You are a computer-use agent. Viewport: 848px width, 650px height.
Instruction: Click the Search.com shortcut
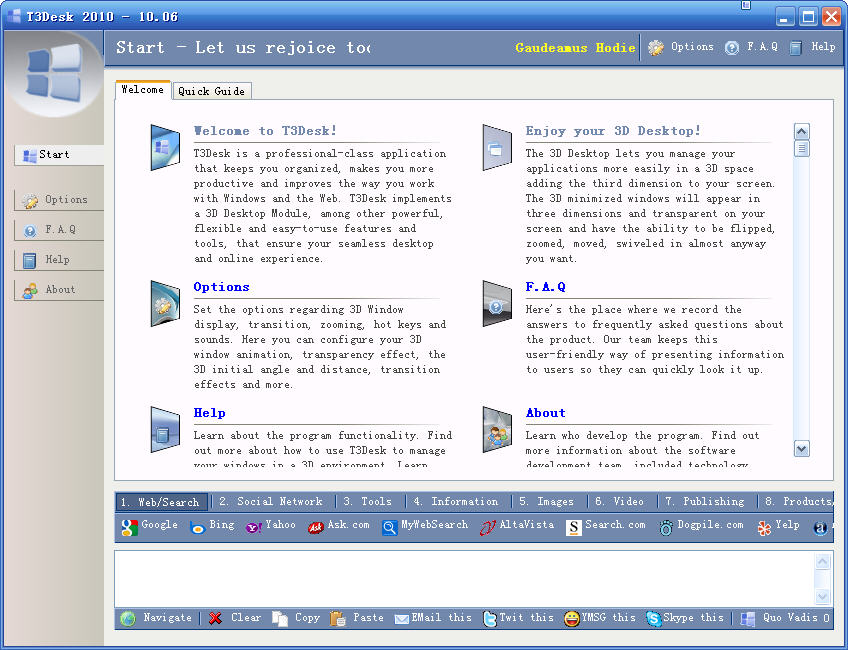pos(606,526)
